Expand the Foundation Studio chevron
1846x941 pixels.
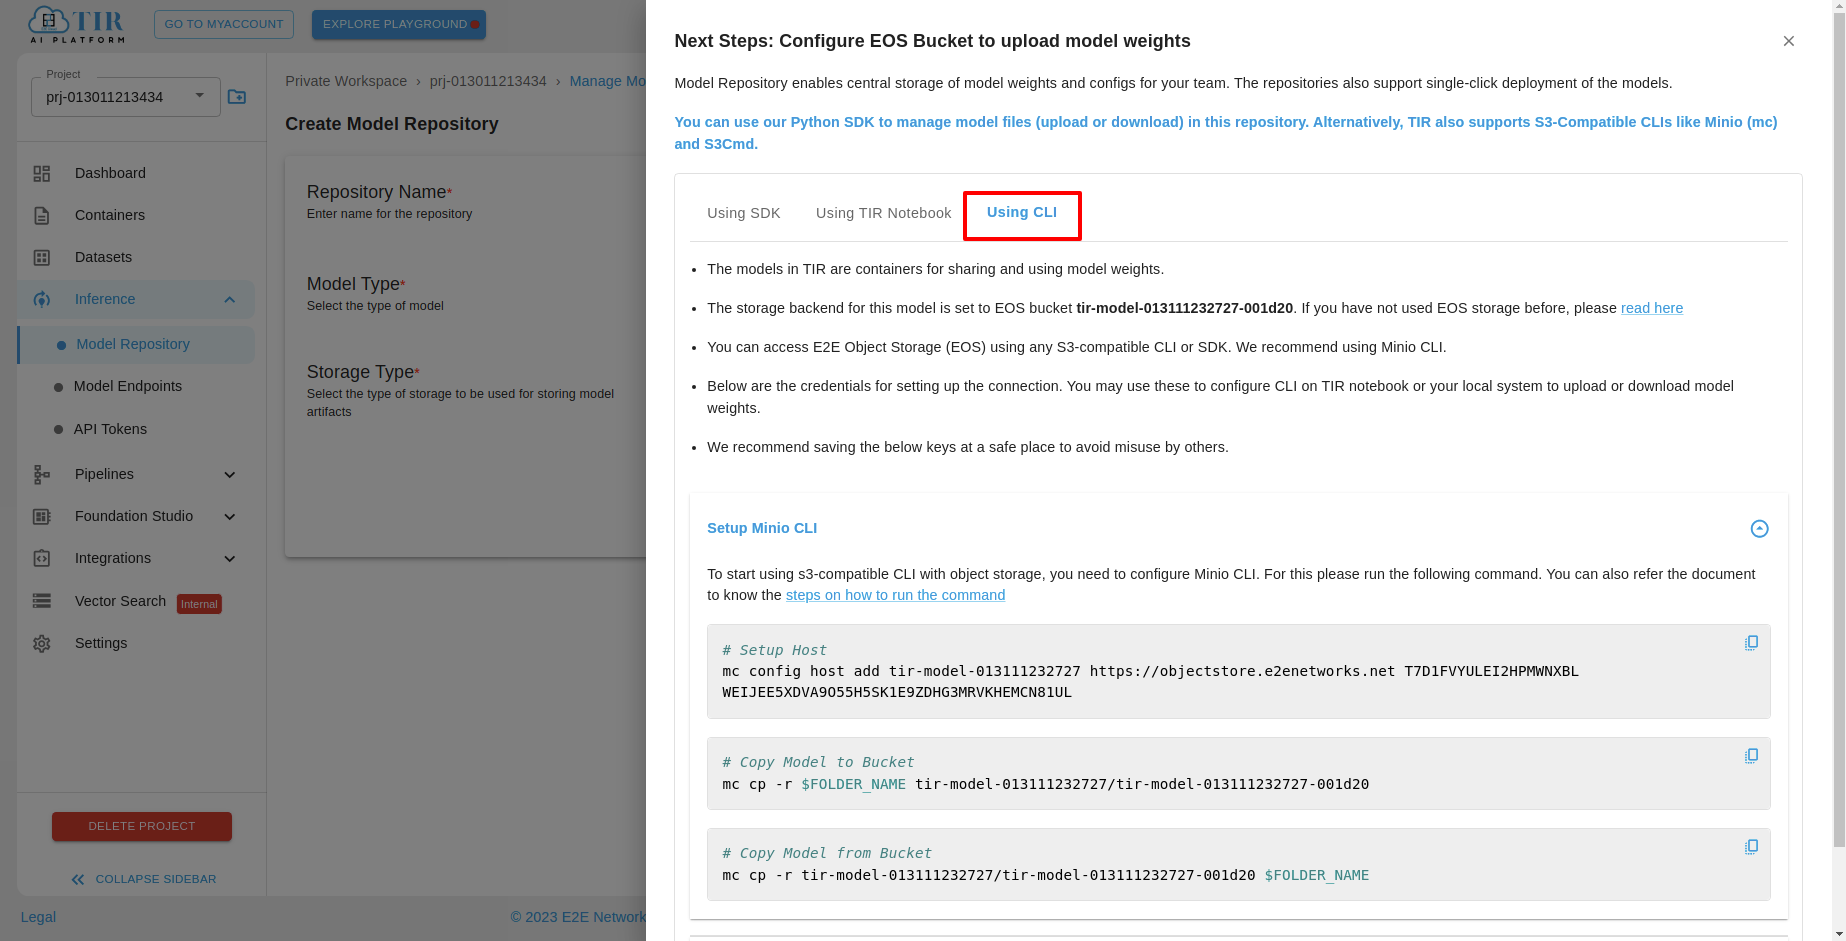point(229,516)
